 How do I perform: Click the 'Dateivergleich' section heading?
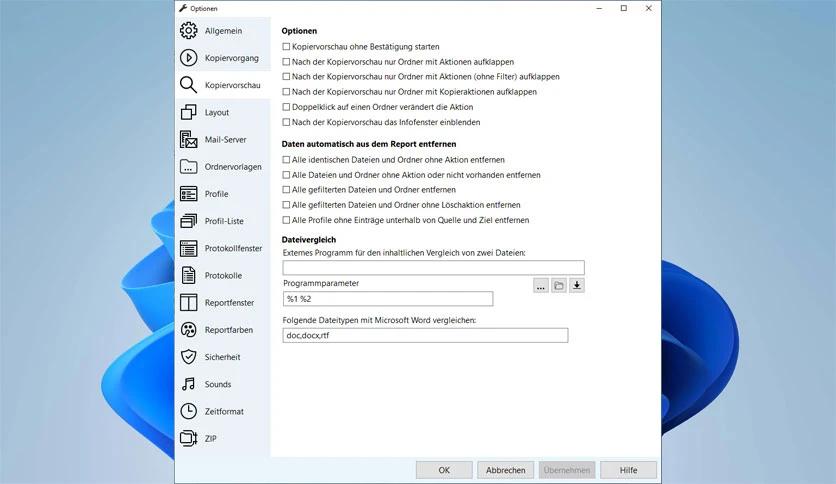pyautogui.click(x=309, y=240)
